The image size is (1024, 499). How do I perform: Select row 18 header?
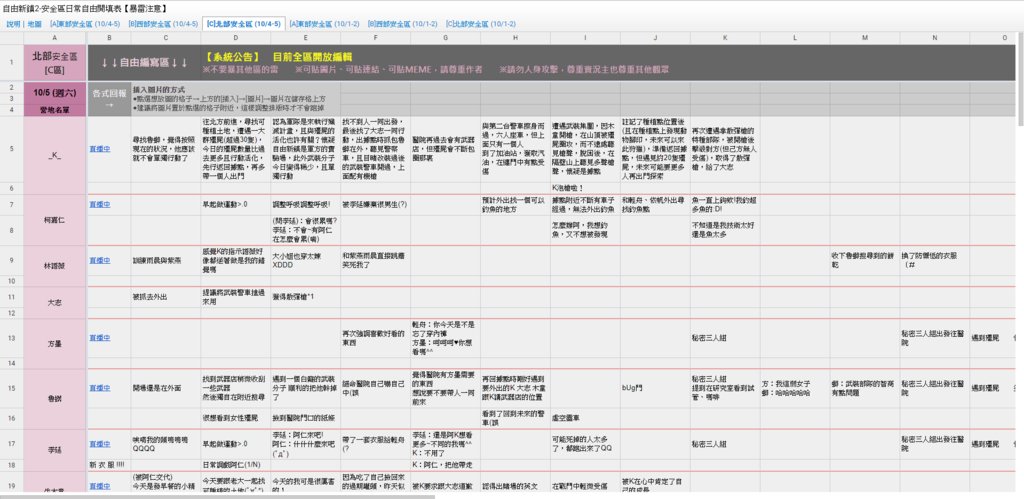coord(11,465)
